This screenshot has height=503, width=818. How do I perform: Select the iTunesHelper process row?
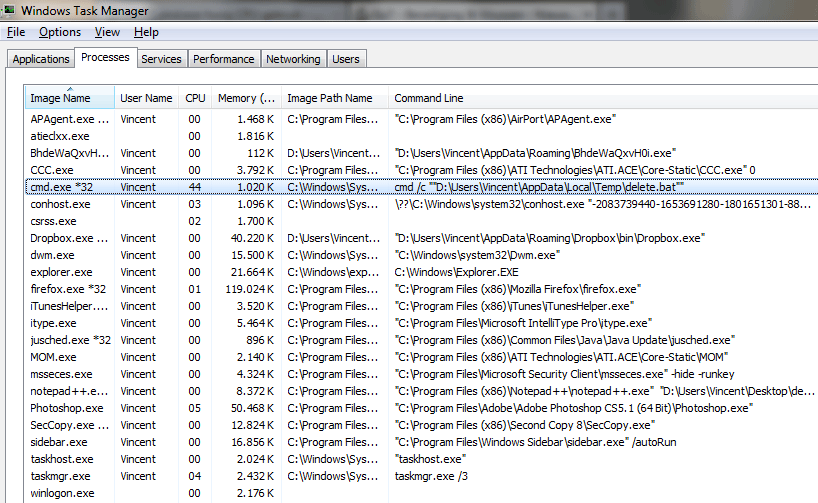pos(422,306)
